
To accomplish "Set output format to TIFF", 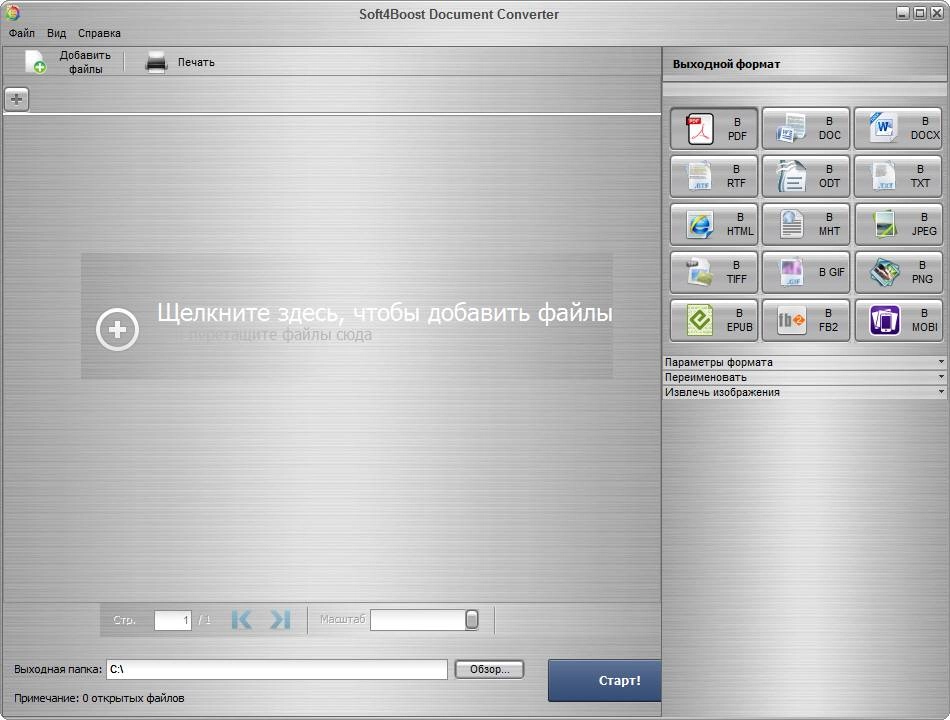I will 714,272.
